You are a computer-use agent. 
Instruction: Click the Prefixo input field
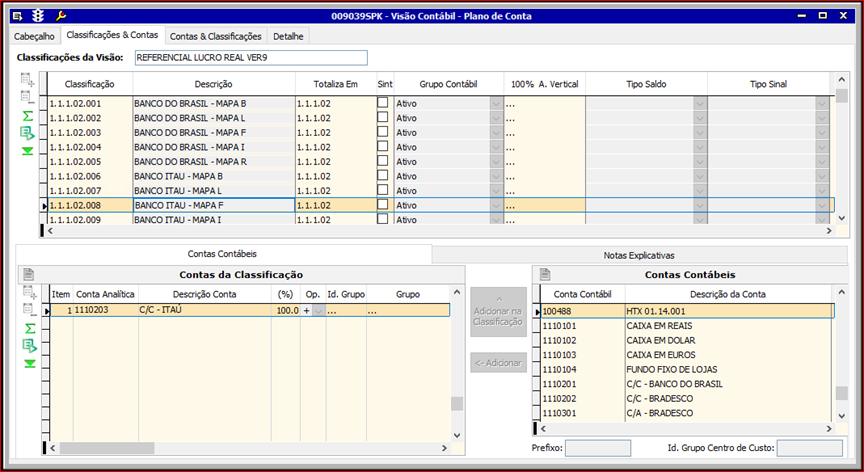[x=597, y=448]
